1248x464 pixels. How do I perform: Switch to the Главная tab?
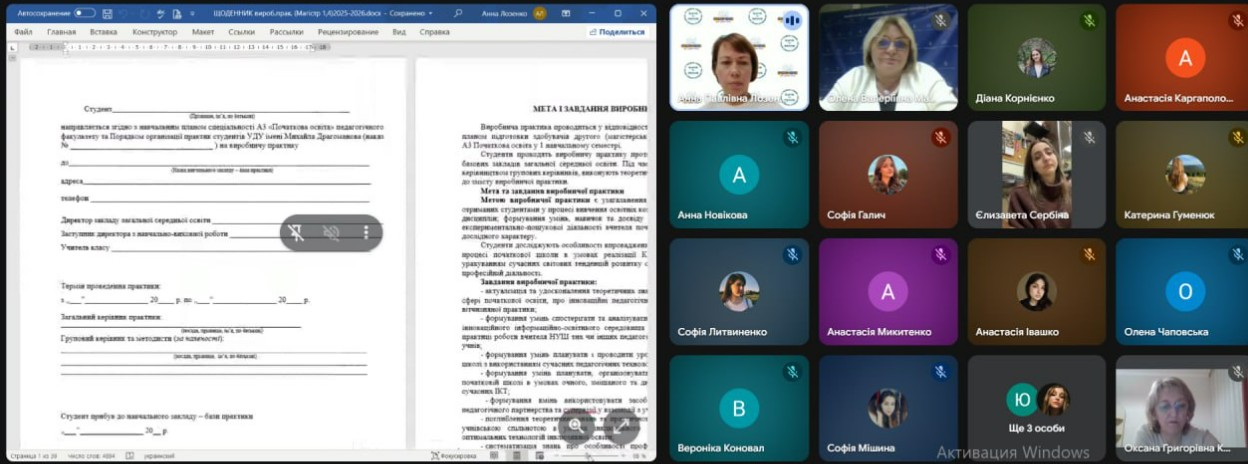61,32
